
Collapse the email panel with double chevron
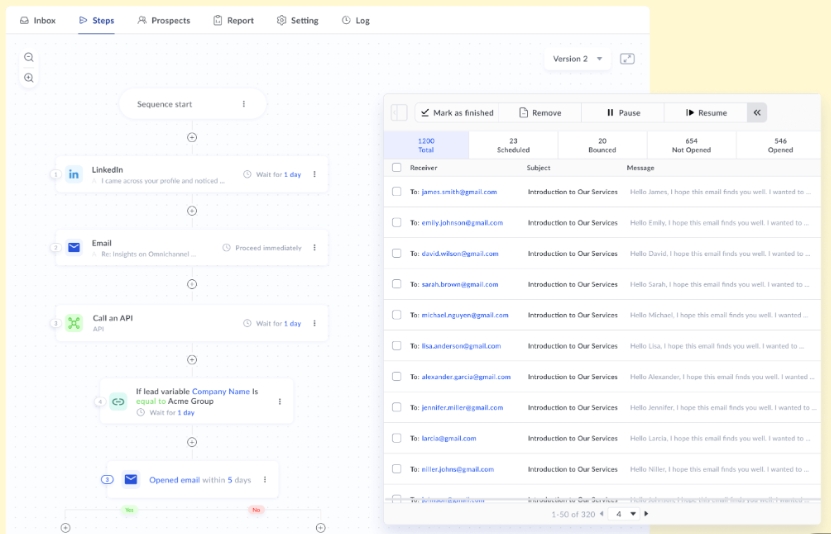(757, 112)
